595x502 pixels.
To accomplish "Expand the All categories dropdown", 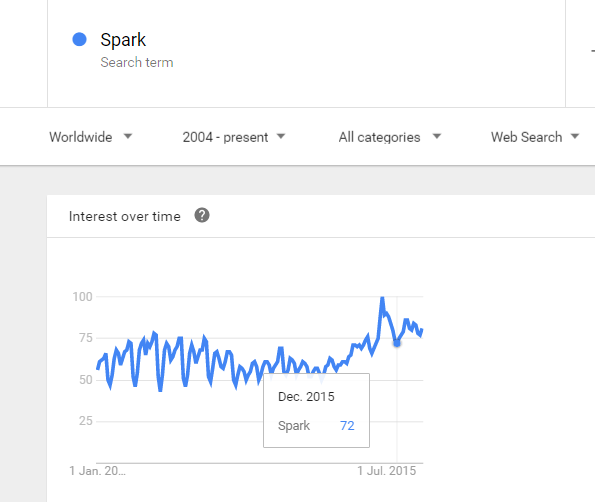I will [390, 137].
